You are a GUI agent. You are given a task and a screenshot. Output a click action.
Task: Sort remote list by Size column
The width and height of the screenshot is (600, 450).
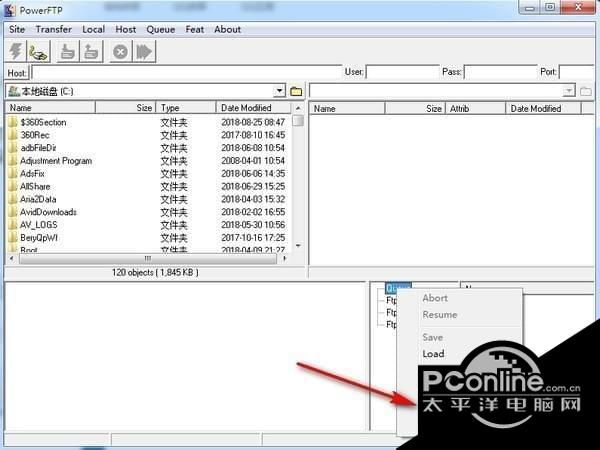416,109
